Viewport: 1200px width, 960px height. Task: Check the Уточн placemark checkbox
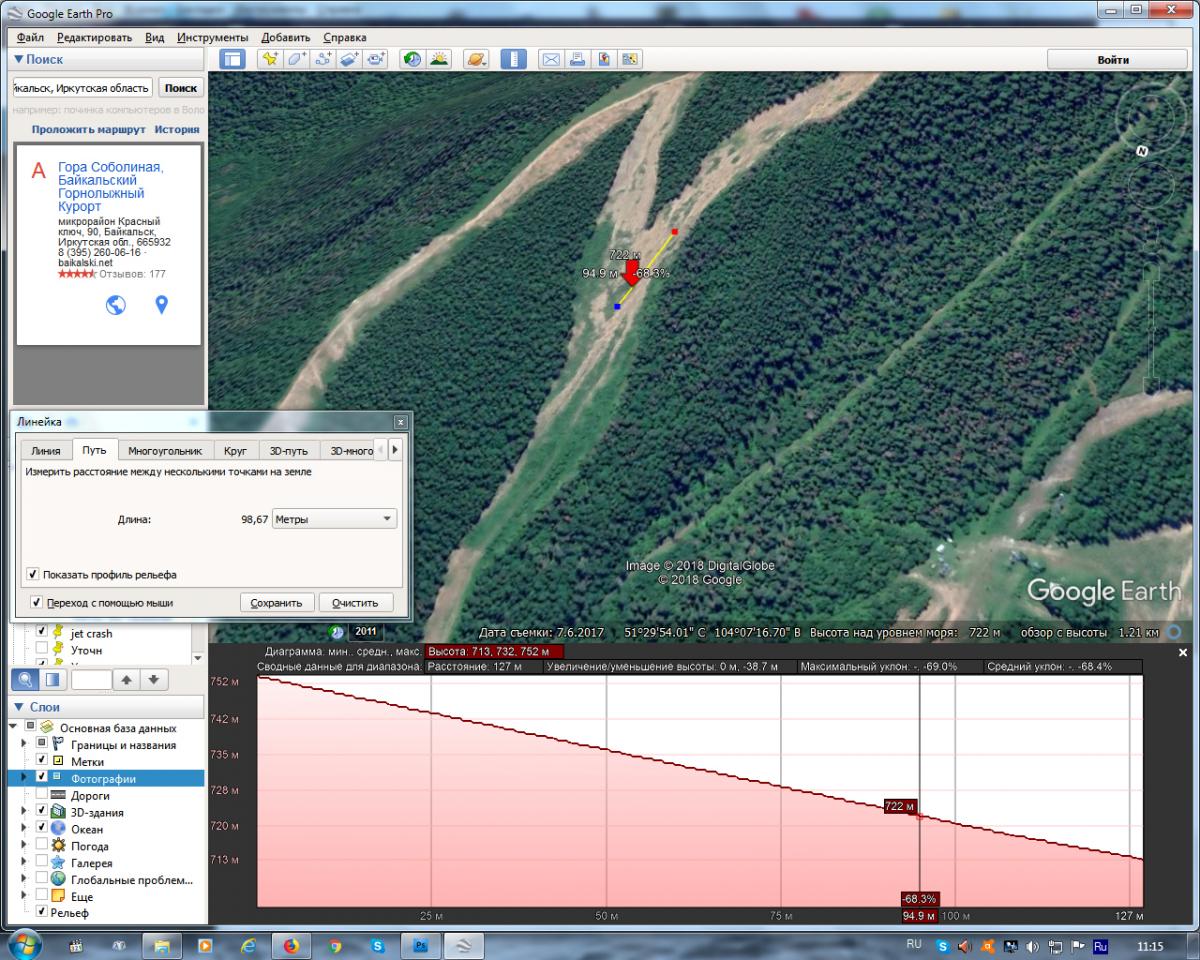point(42,649)
